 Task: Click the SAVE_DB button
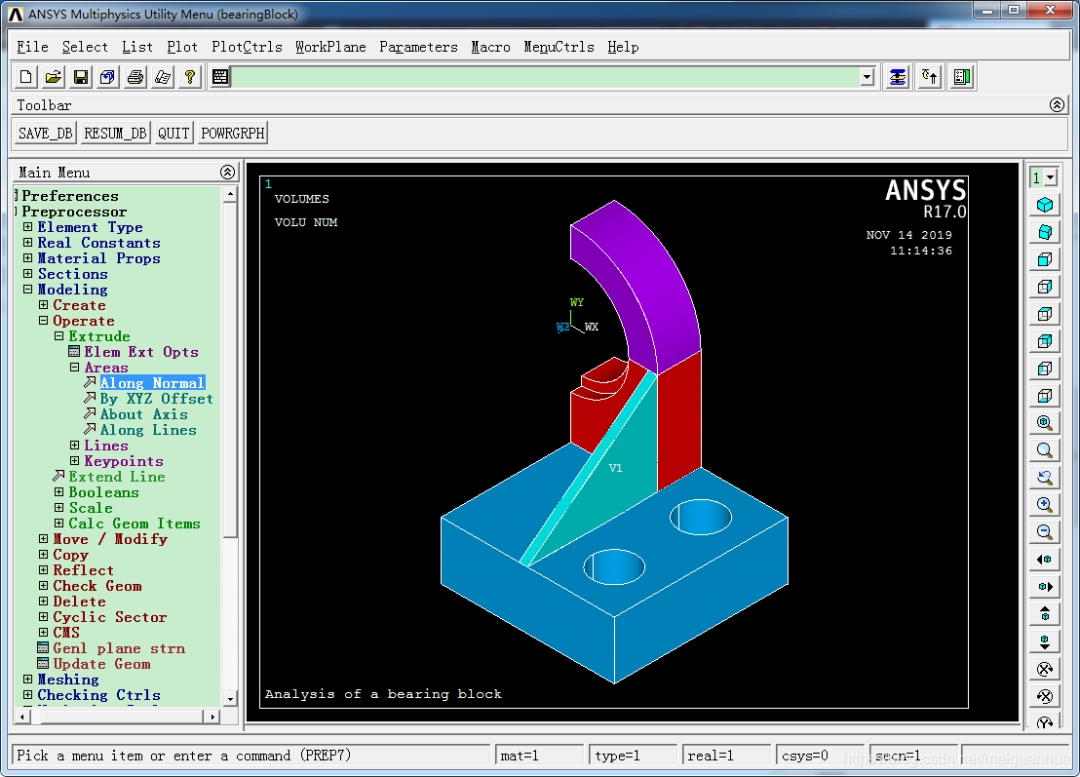pos(45,133)
